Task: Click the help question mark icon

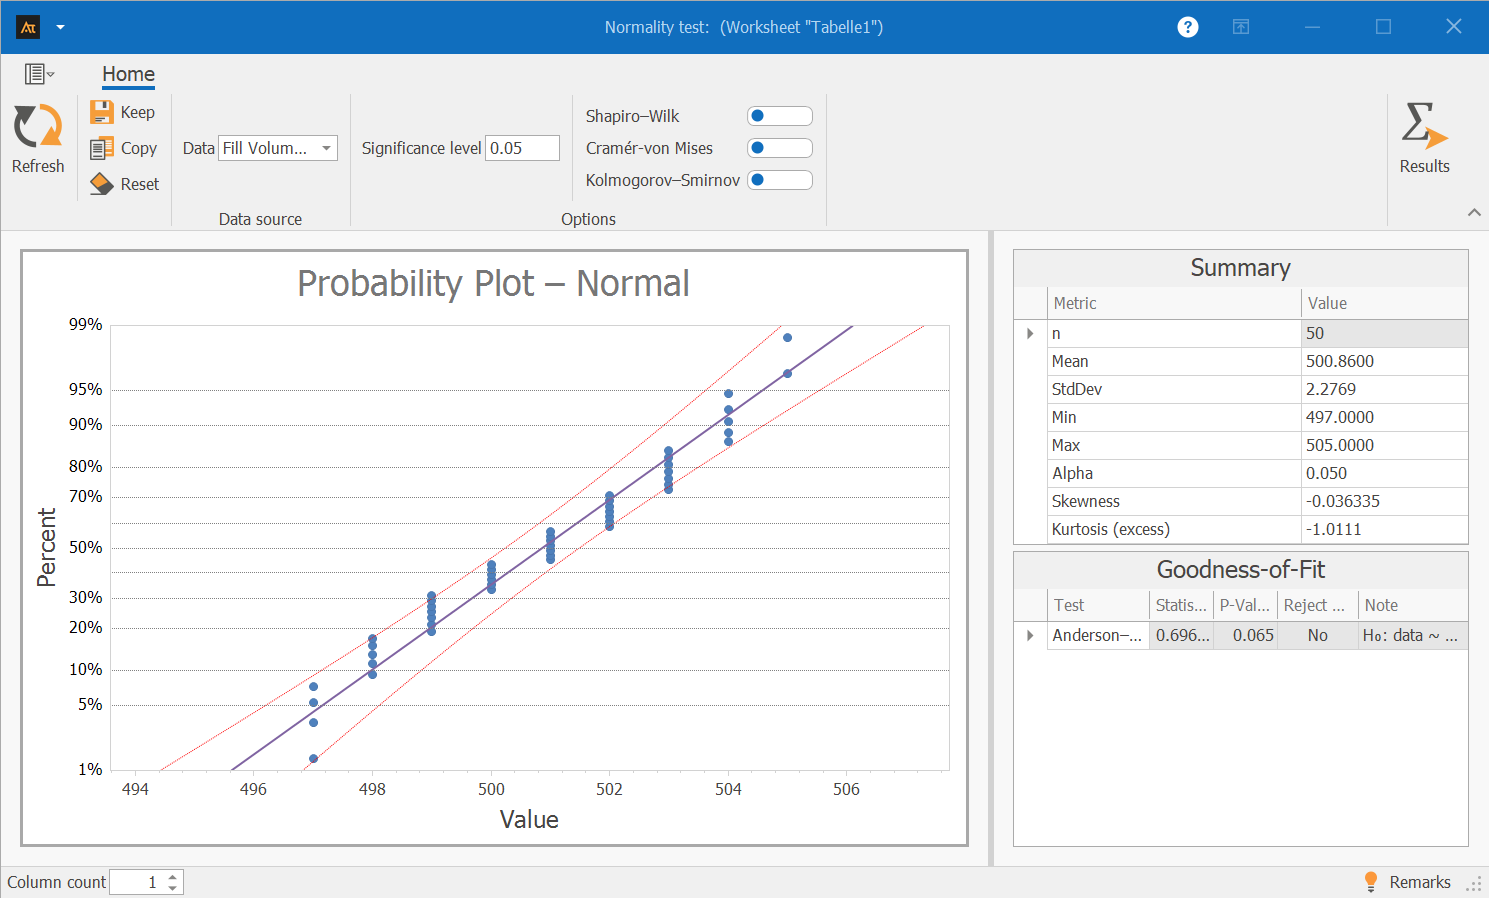Action: [1187, 27]
